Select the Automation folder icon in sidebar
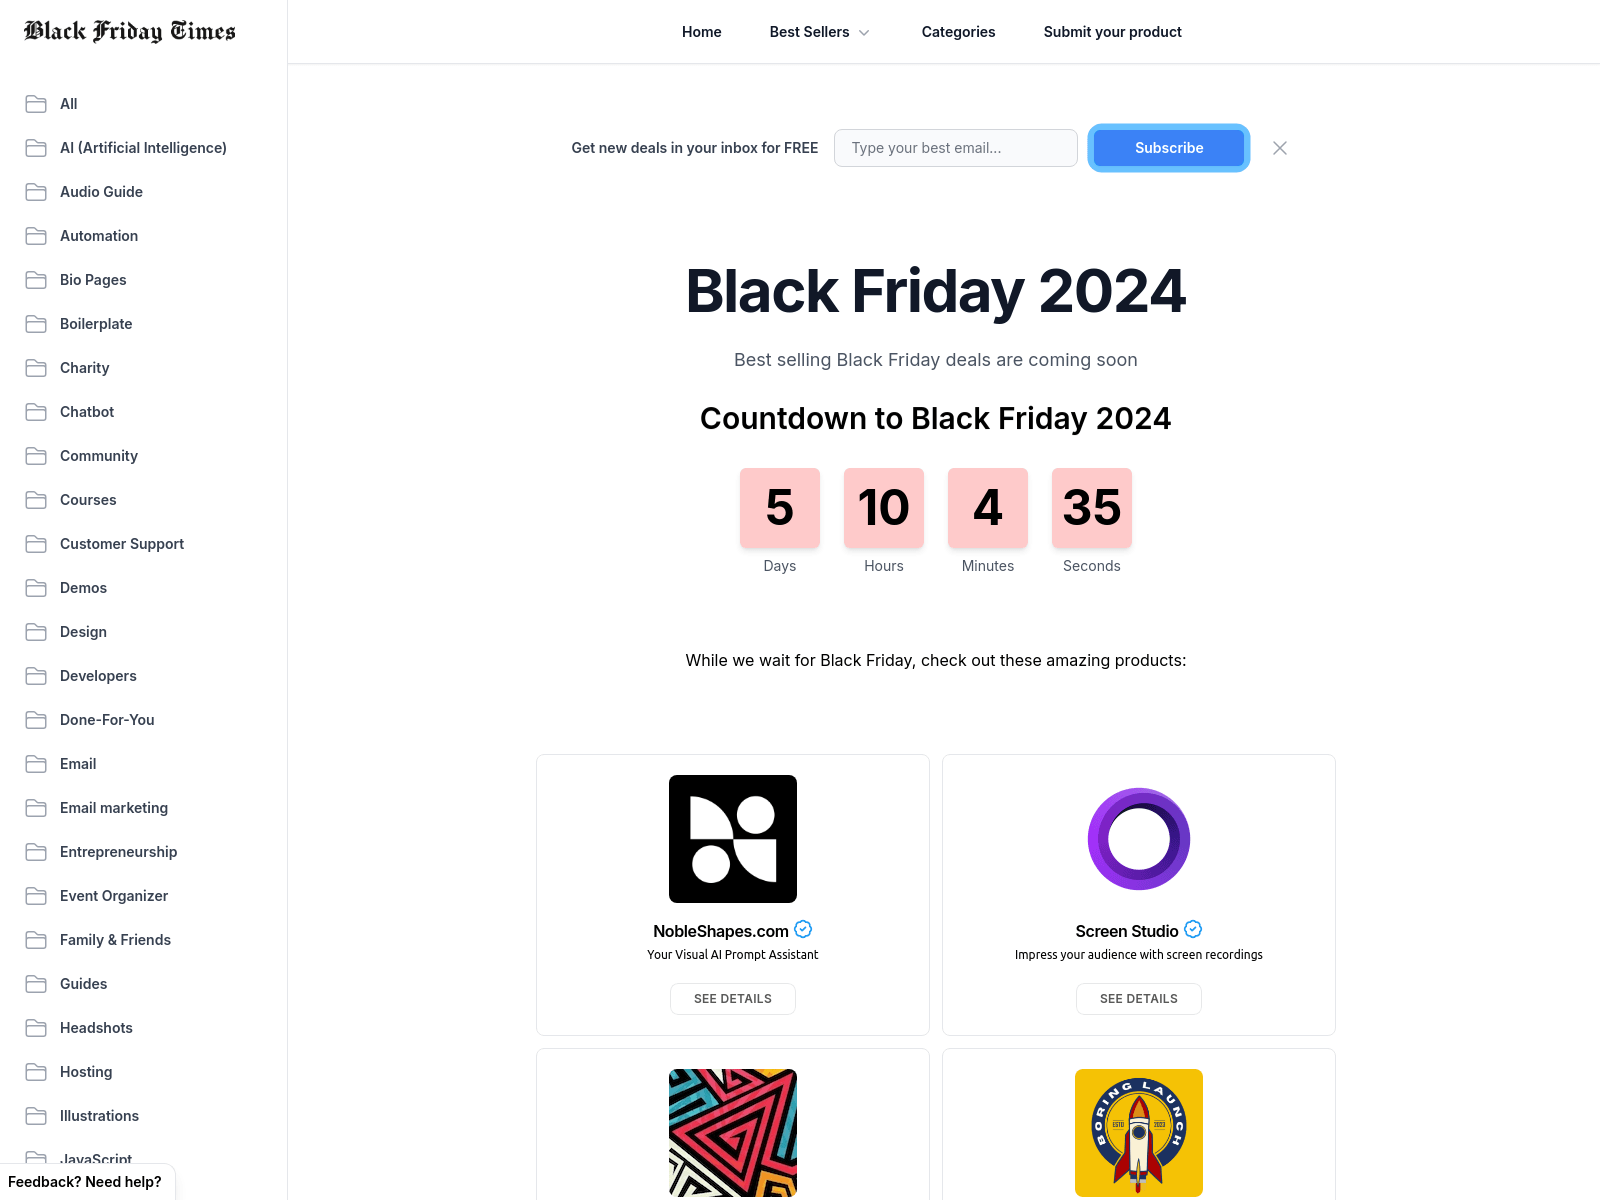The width and height of the screenshot is (1600, 1200). [x=36, y=236]
